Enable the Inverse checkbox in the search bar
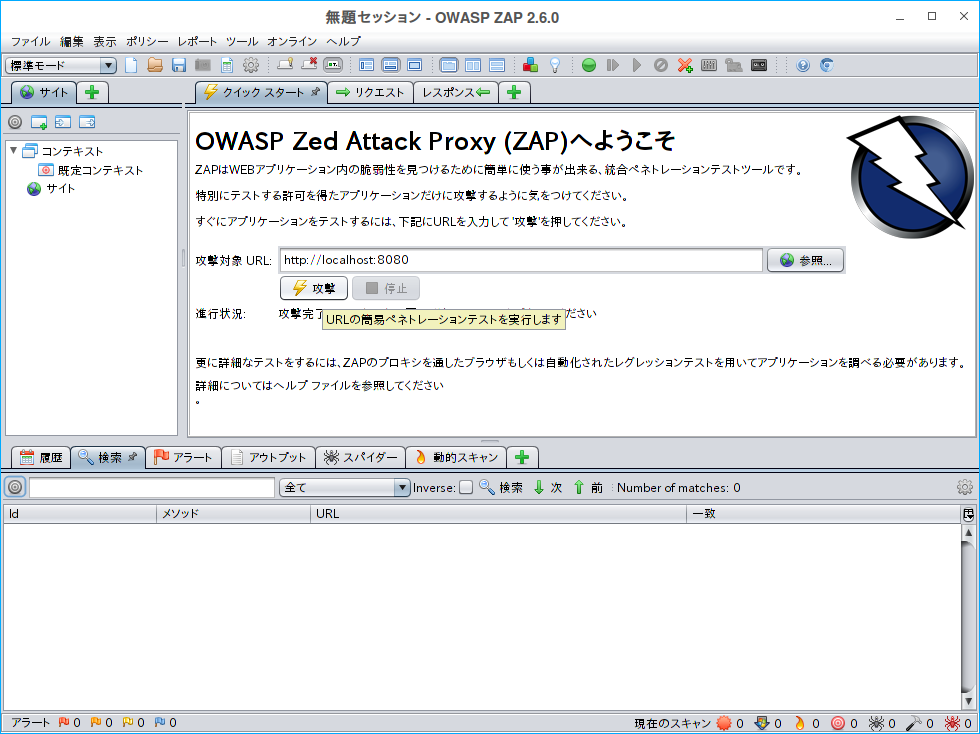 coord(468,487)
